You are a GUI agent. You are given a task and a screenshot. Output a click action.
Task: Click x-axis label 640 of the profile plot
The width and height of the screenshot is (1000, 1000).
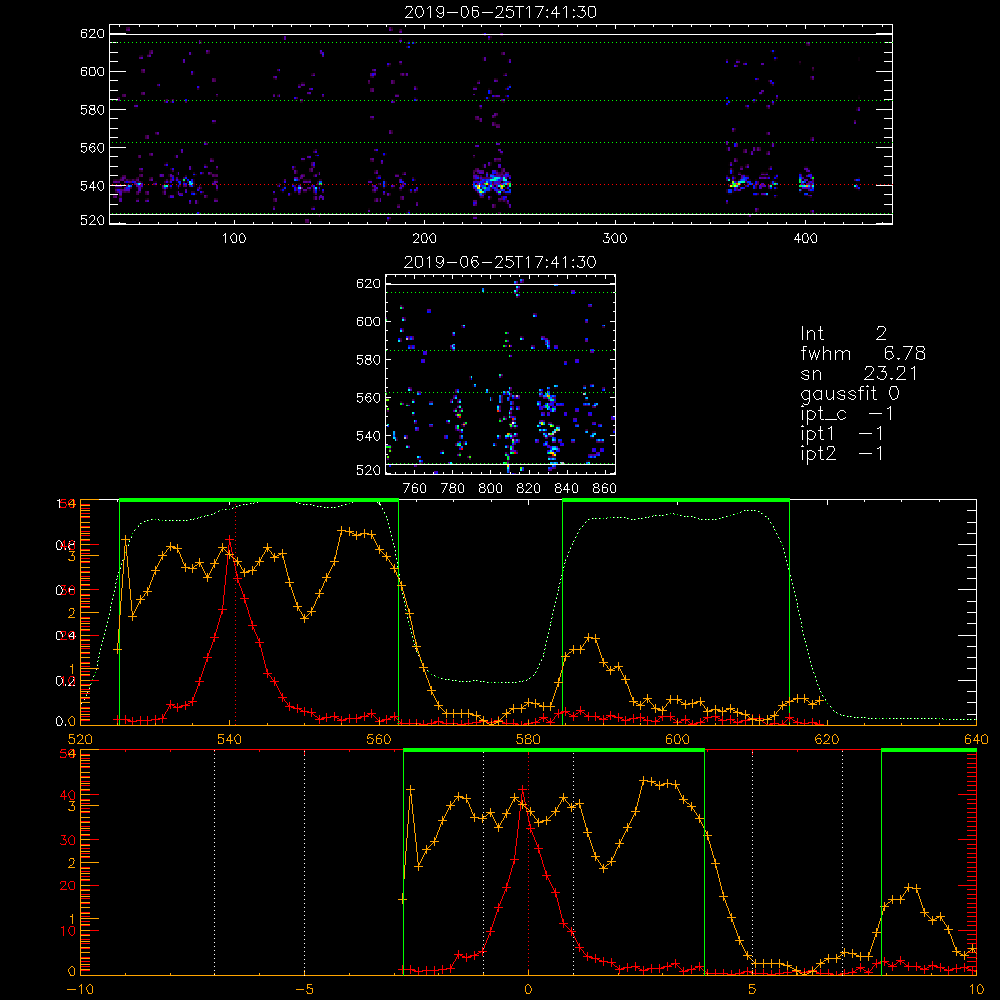[x=976, y=739]
